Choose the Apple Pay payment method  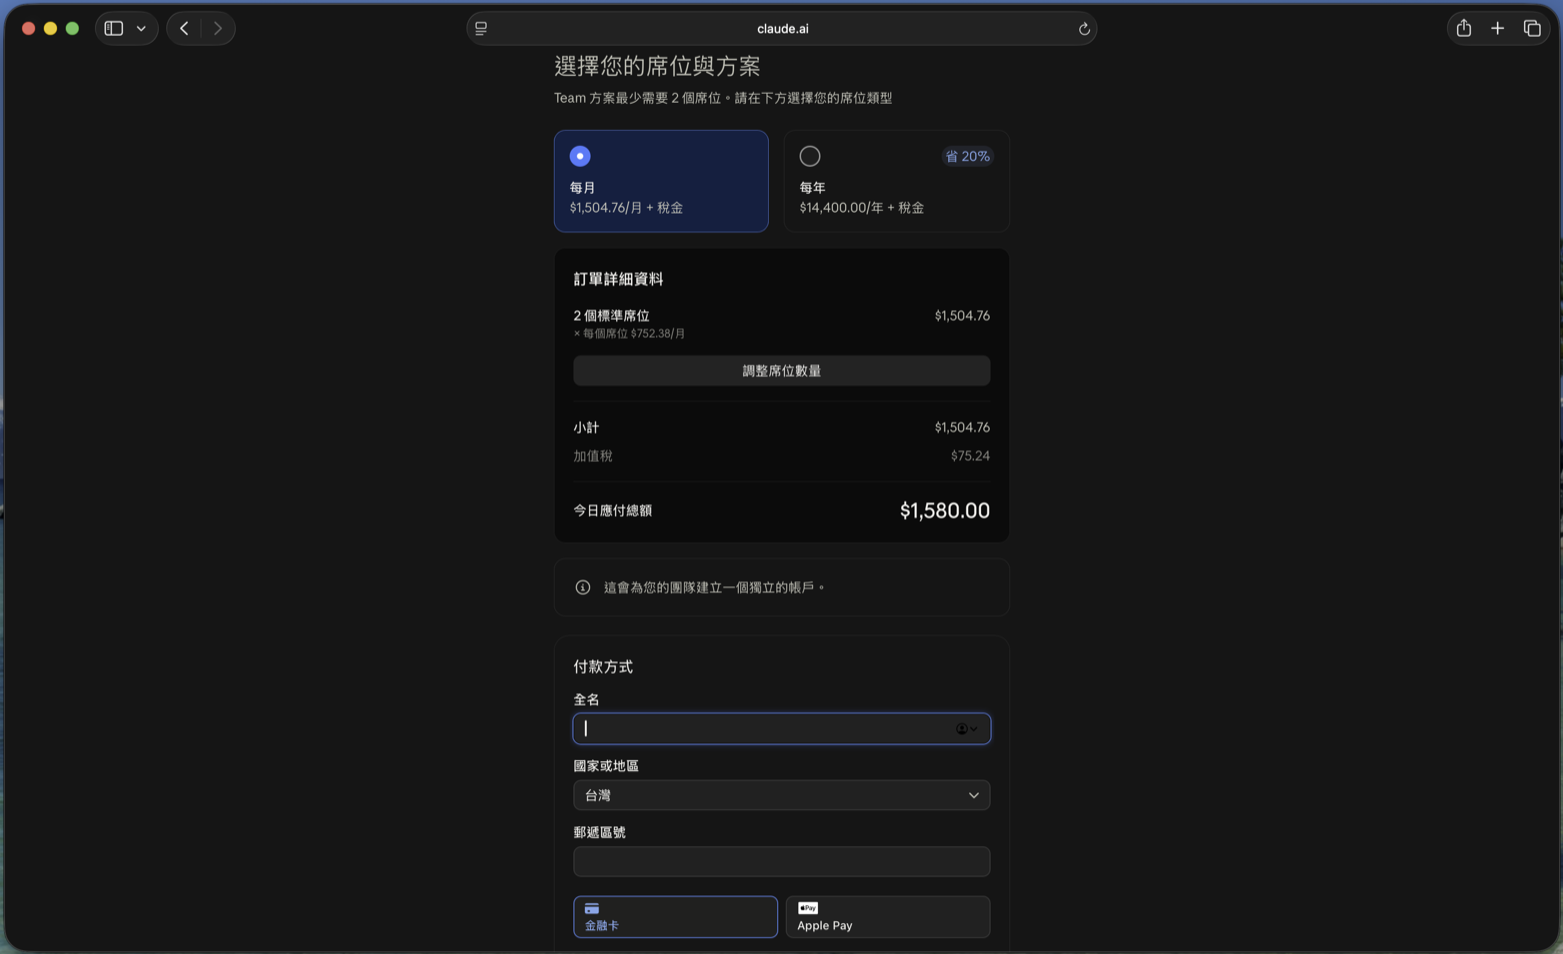[x=888, y=917]
